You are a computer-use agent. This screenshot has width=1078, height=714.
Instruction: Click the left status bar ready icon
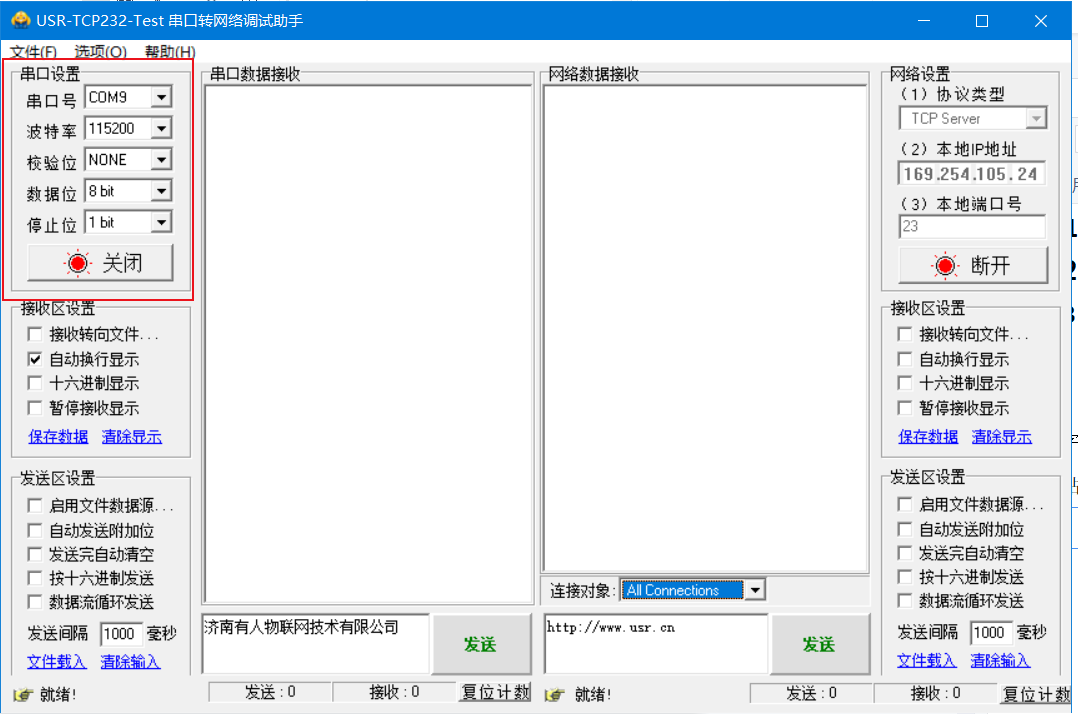pyautogui.click(x=22, y=694)
